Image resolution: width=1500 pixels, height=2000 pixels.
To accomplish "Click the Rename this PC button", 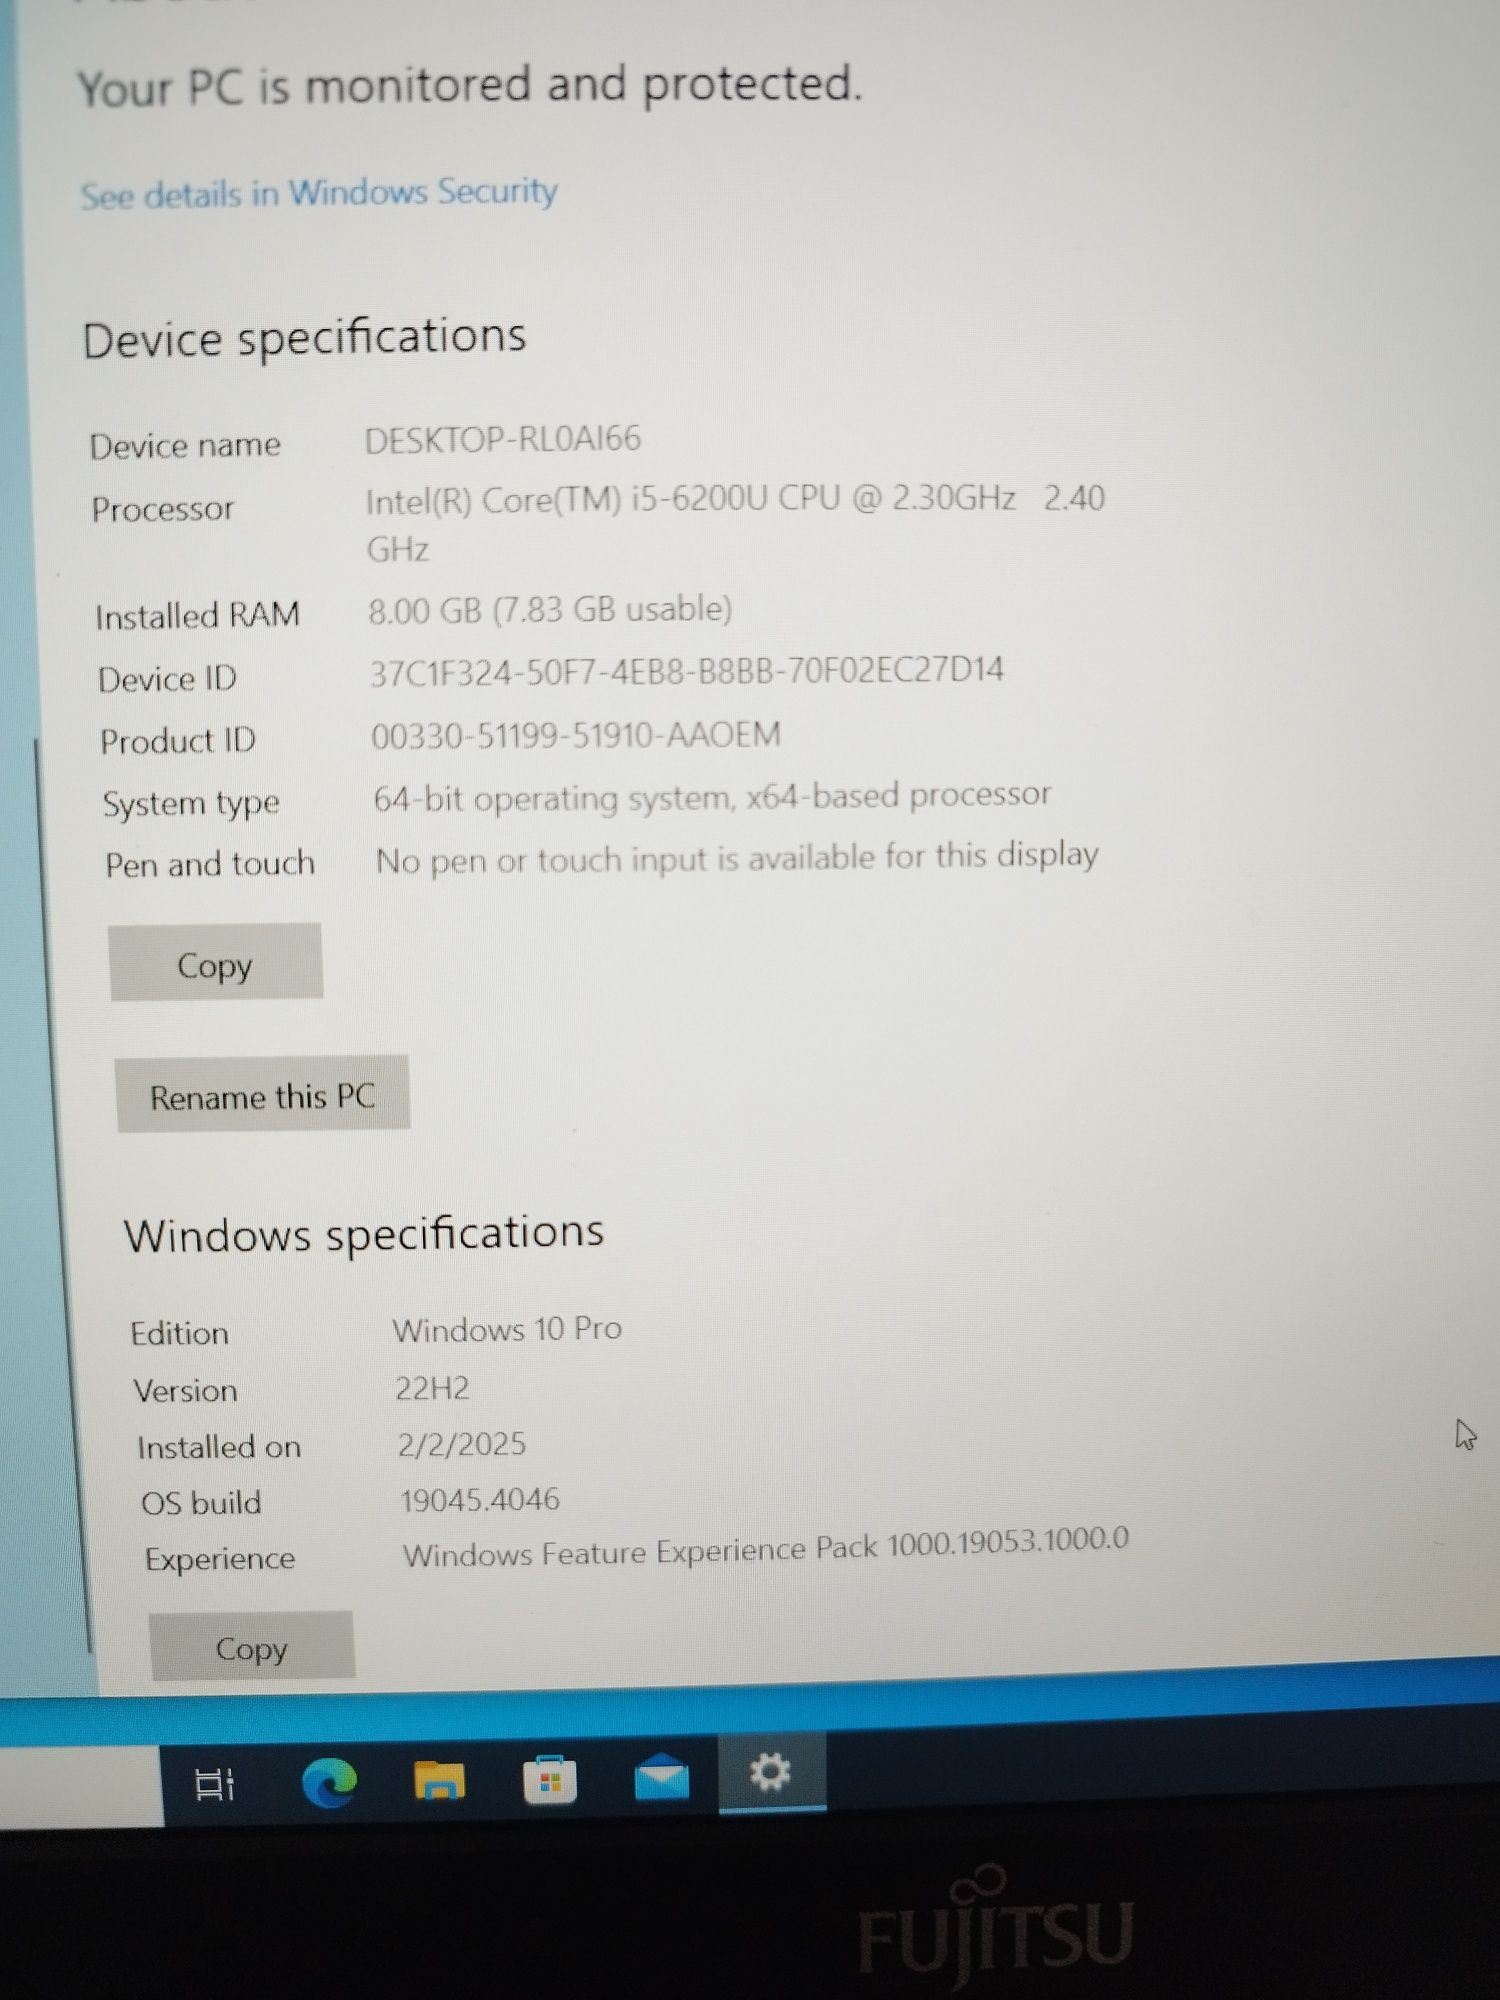I will (262, 1095).
